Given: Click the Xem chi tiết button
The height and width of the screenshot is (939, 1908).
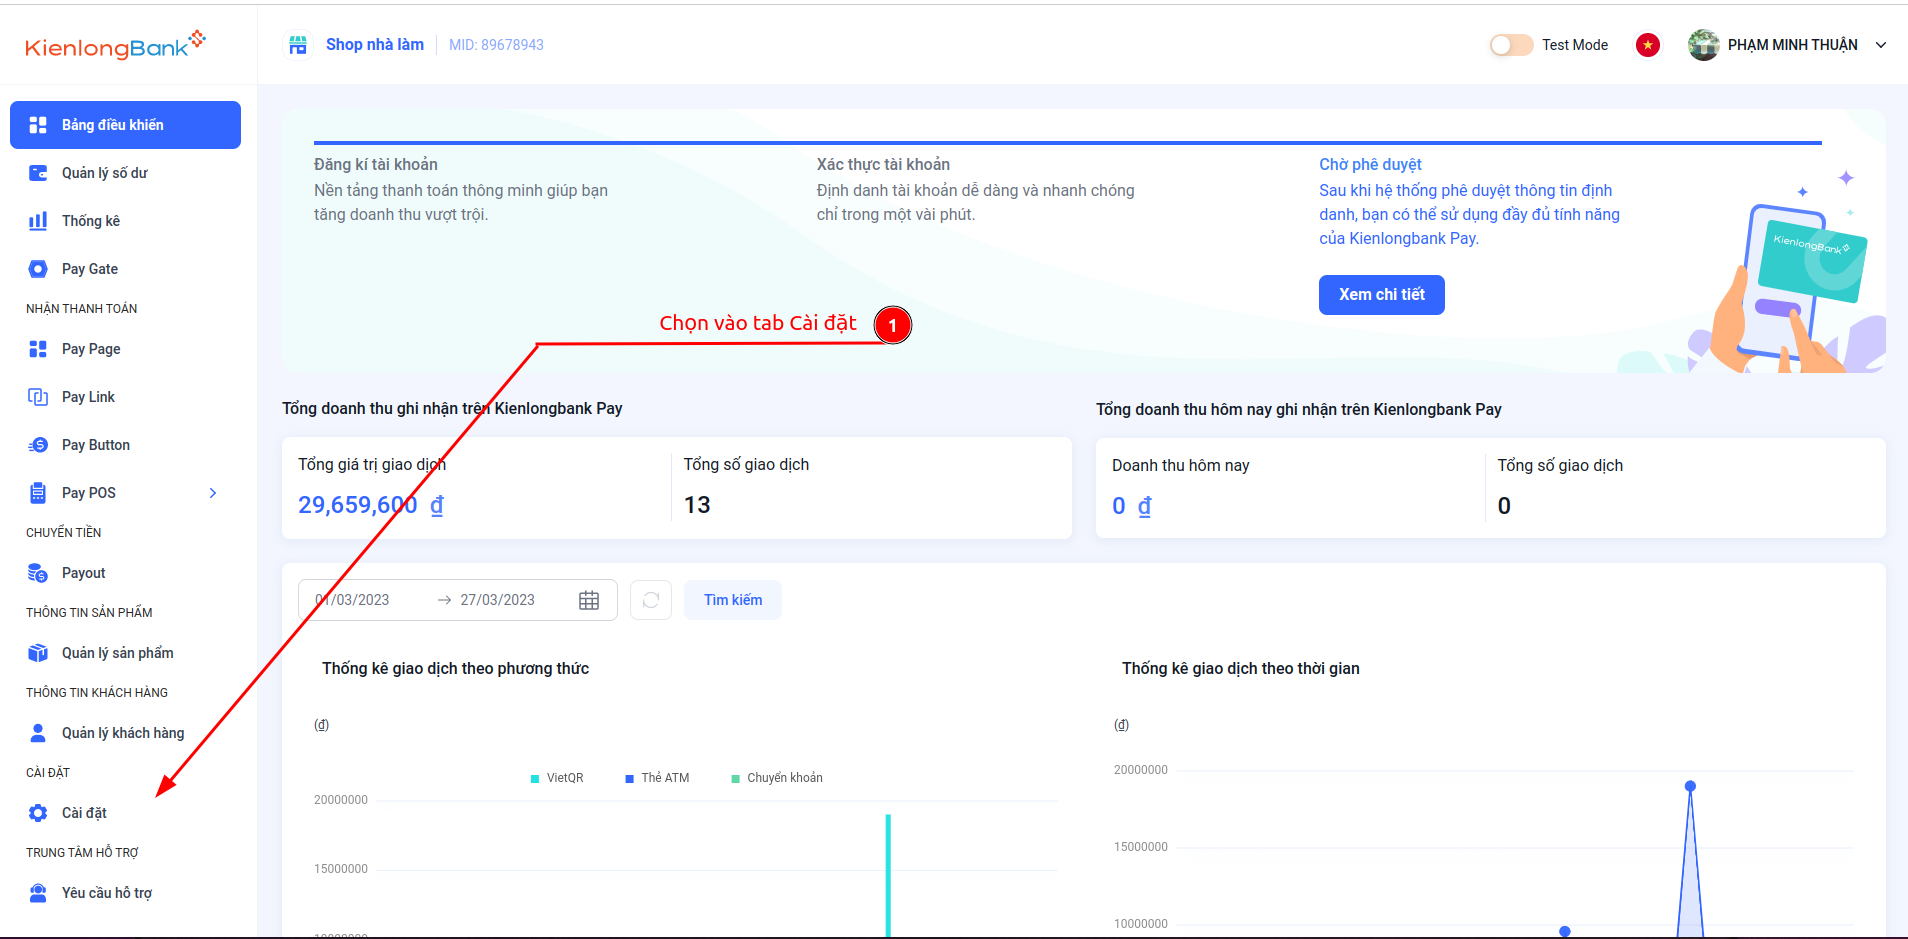Looking at the screenshot, I should click(1382, 295).
